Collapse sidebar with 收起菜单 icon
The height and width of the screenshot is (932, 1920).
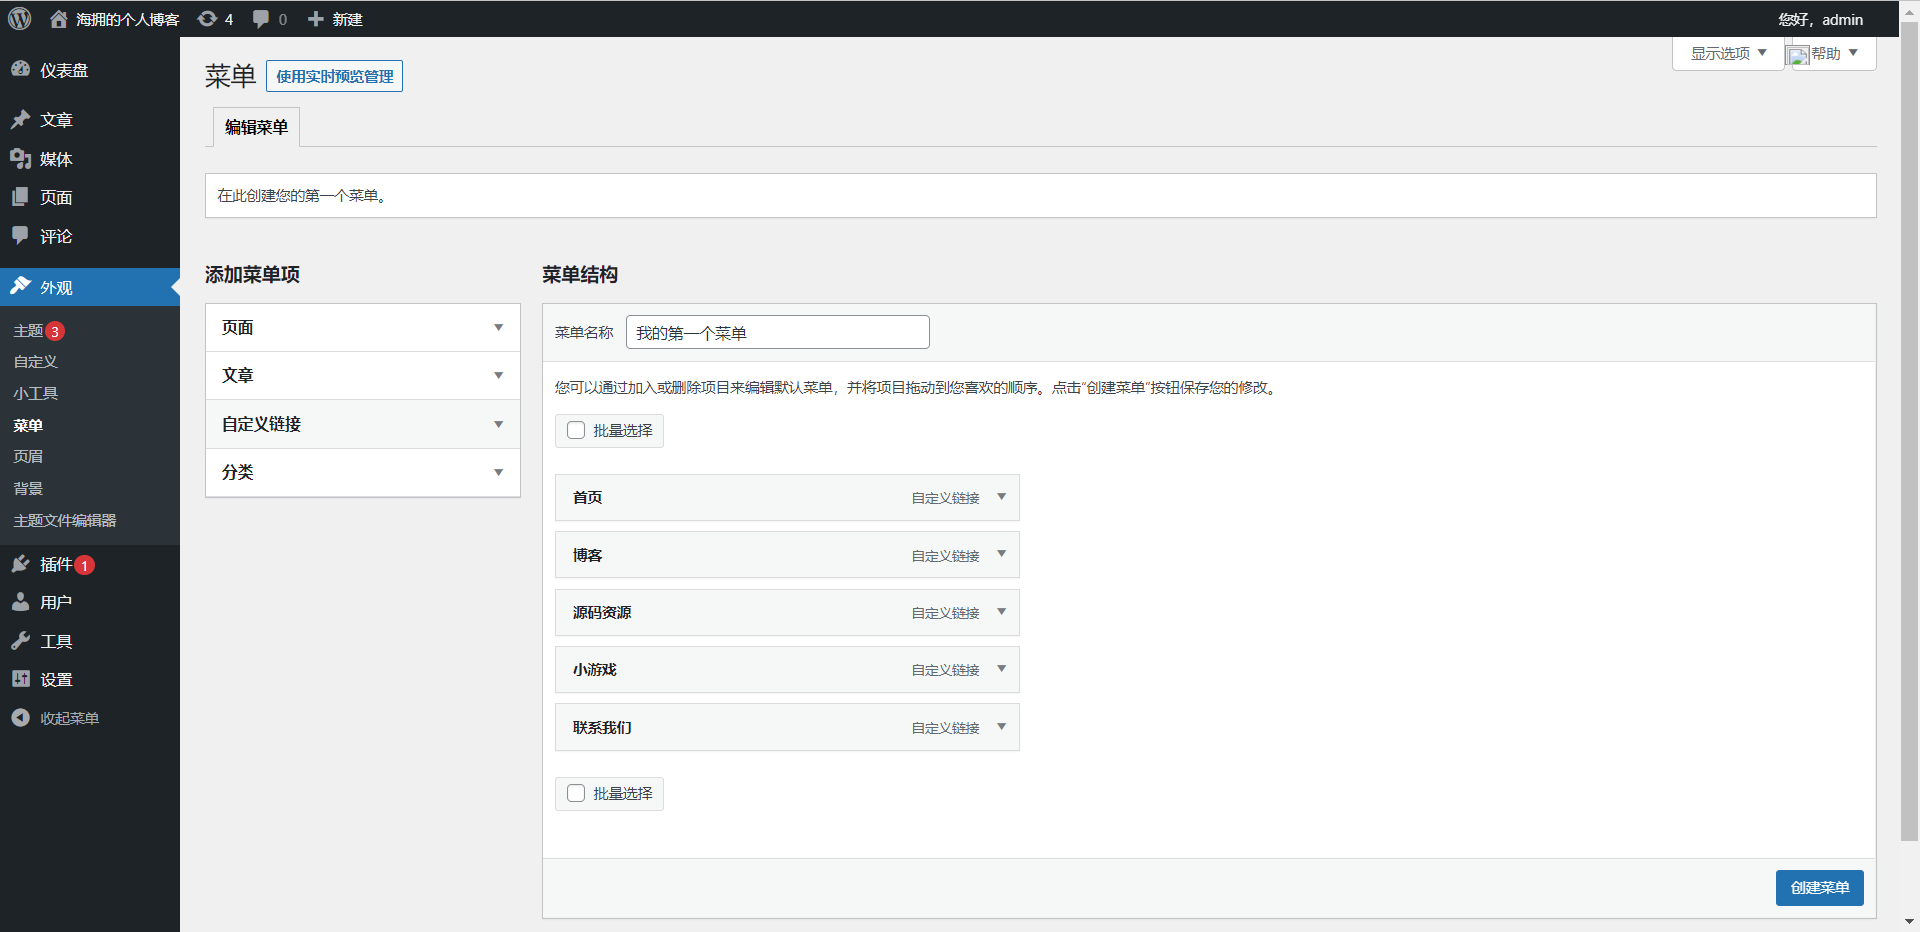click(x=20, y=718)
